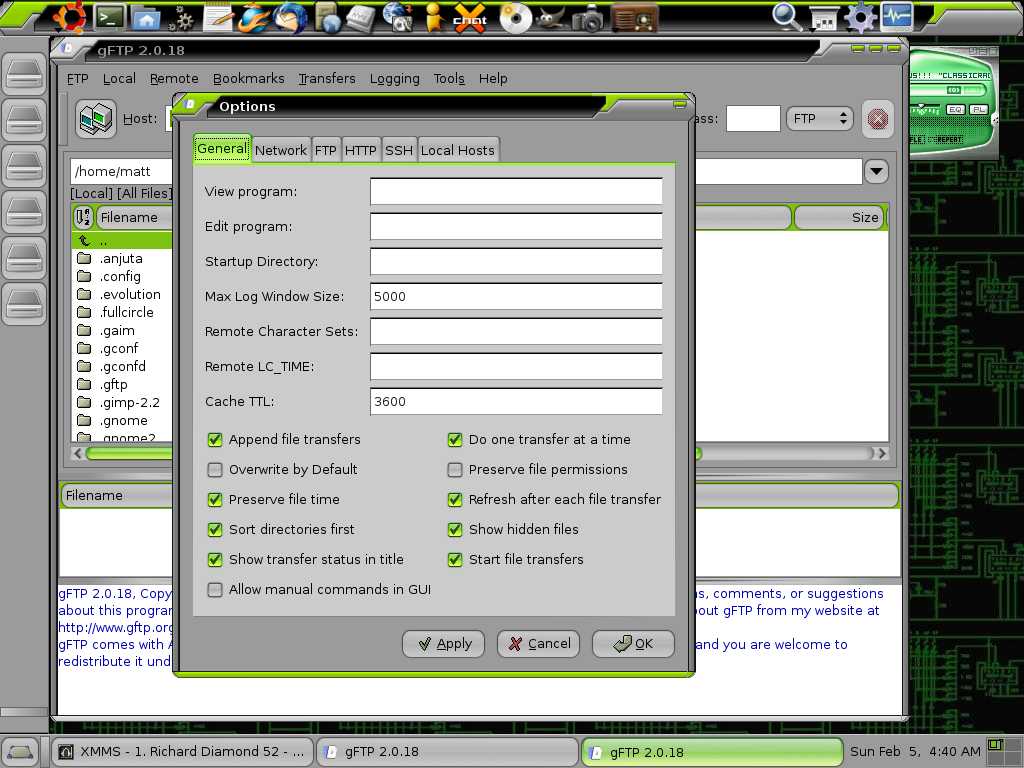Screen dimensions: 1024x768
Task: Switch to the FTP options tab
Action: [x=325, y=150]
